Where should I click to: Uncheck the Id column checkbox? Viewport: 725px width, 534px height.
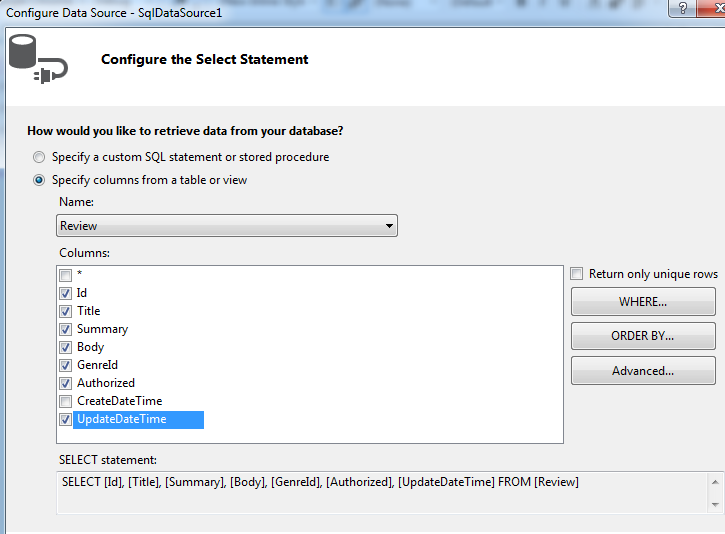coord(65,293)
